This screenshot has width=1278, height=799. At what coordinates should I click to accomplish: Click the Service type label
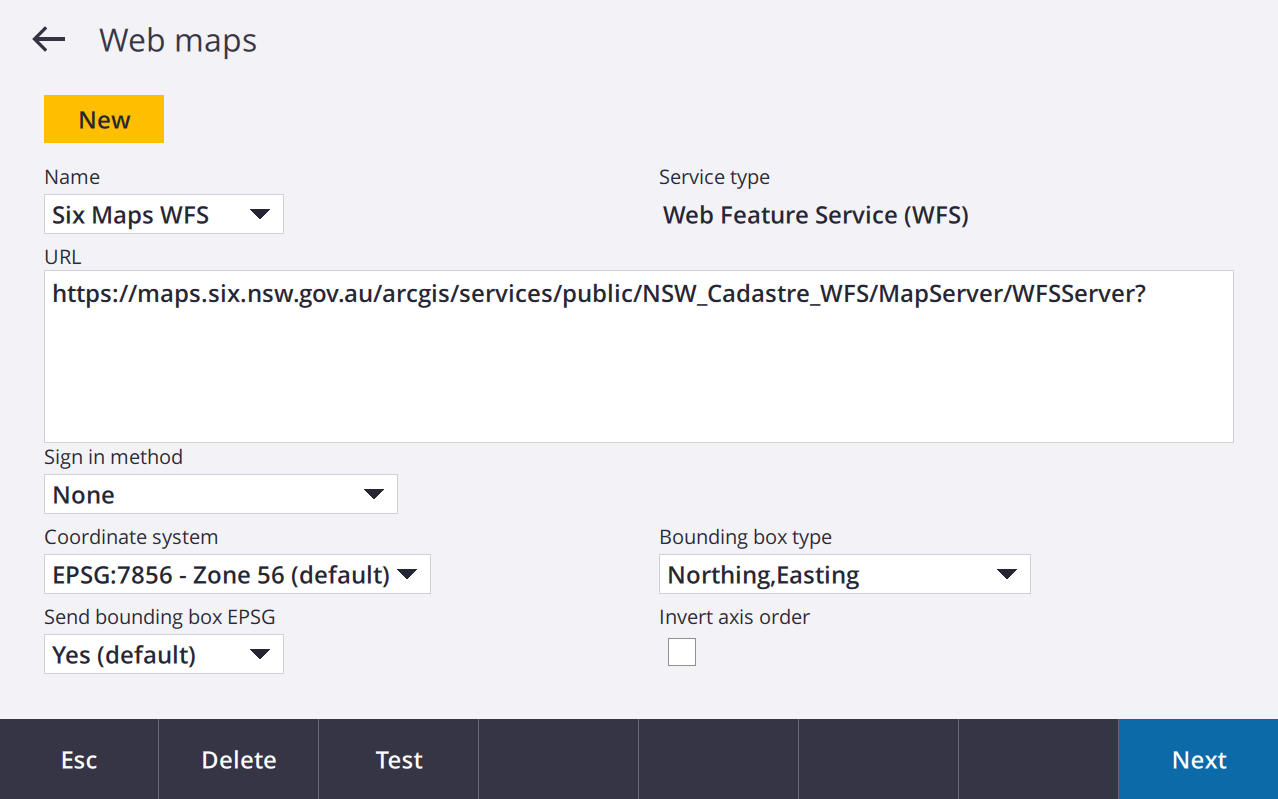(714, 177)
